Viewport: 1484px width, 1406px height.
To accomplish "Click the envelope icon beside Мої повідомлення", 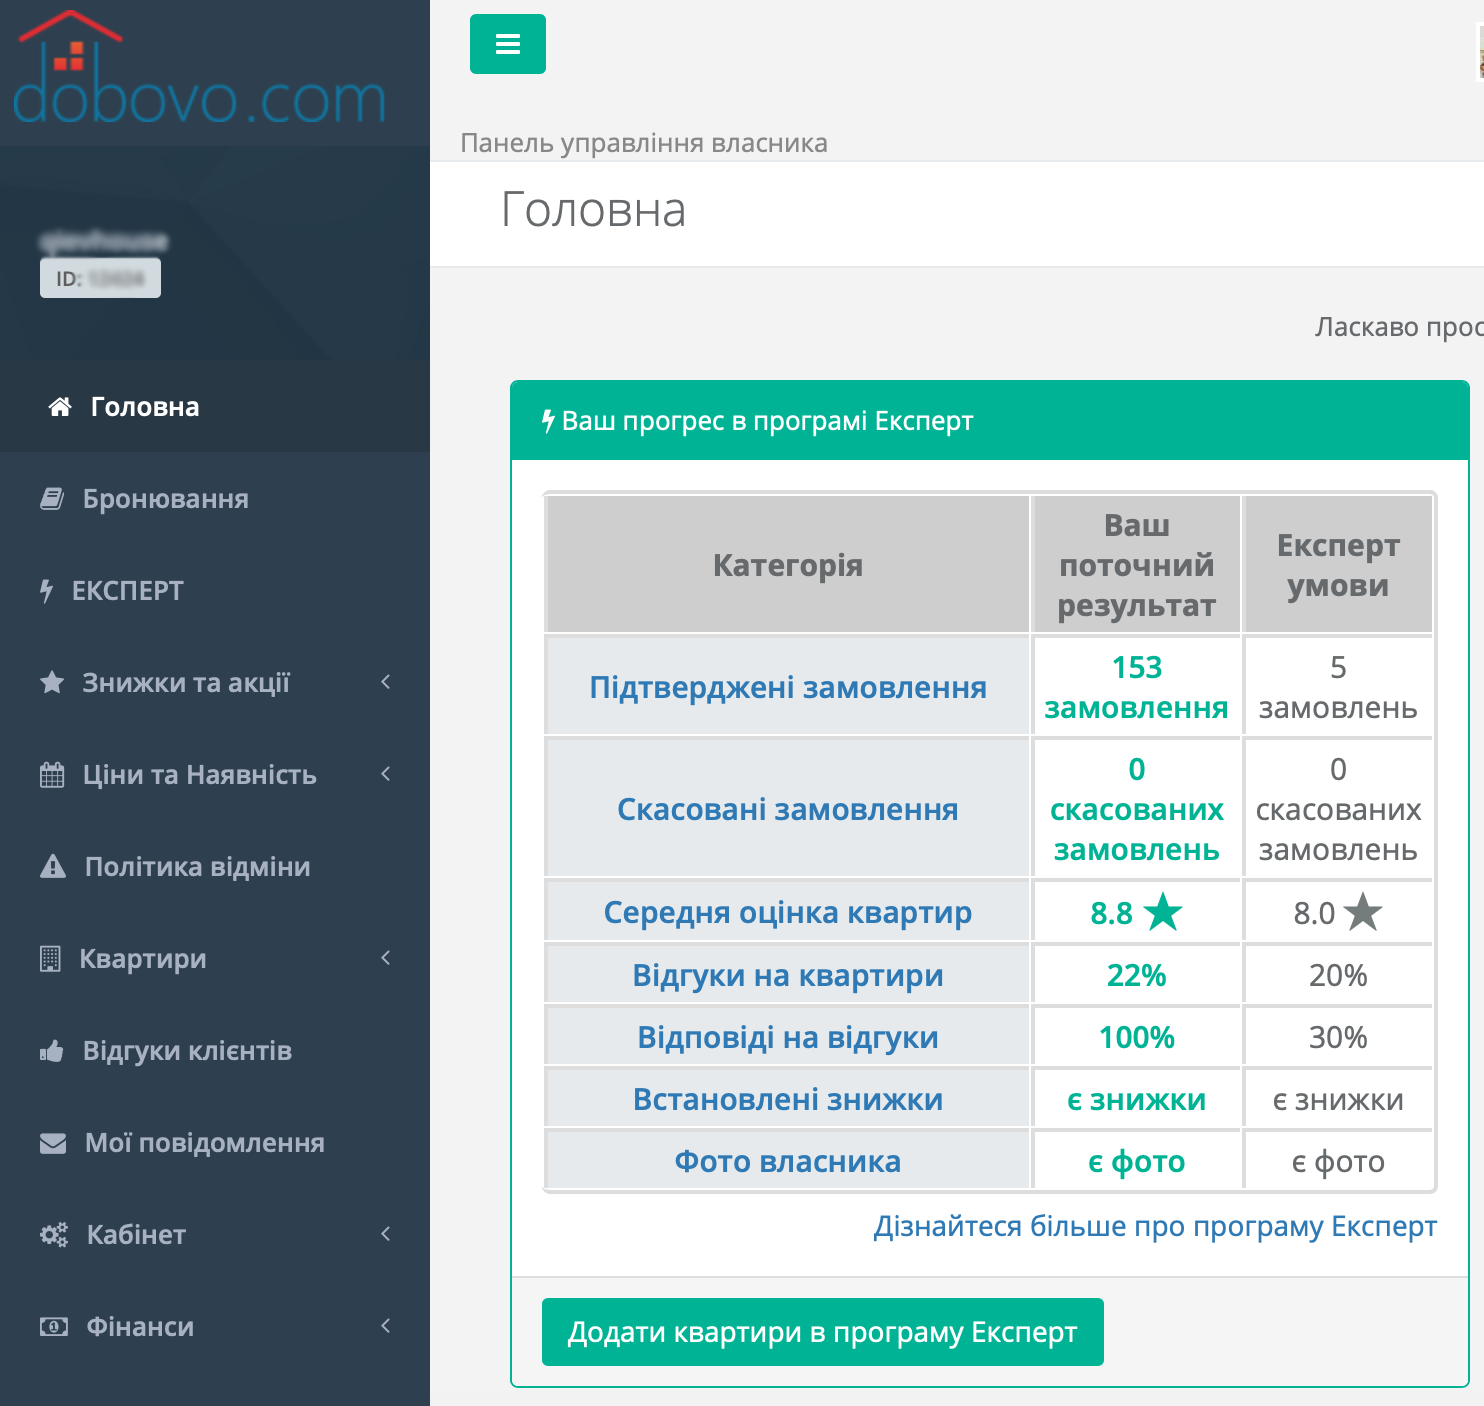I will pyautogui.click(x=53, y=1143).
